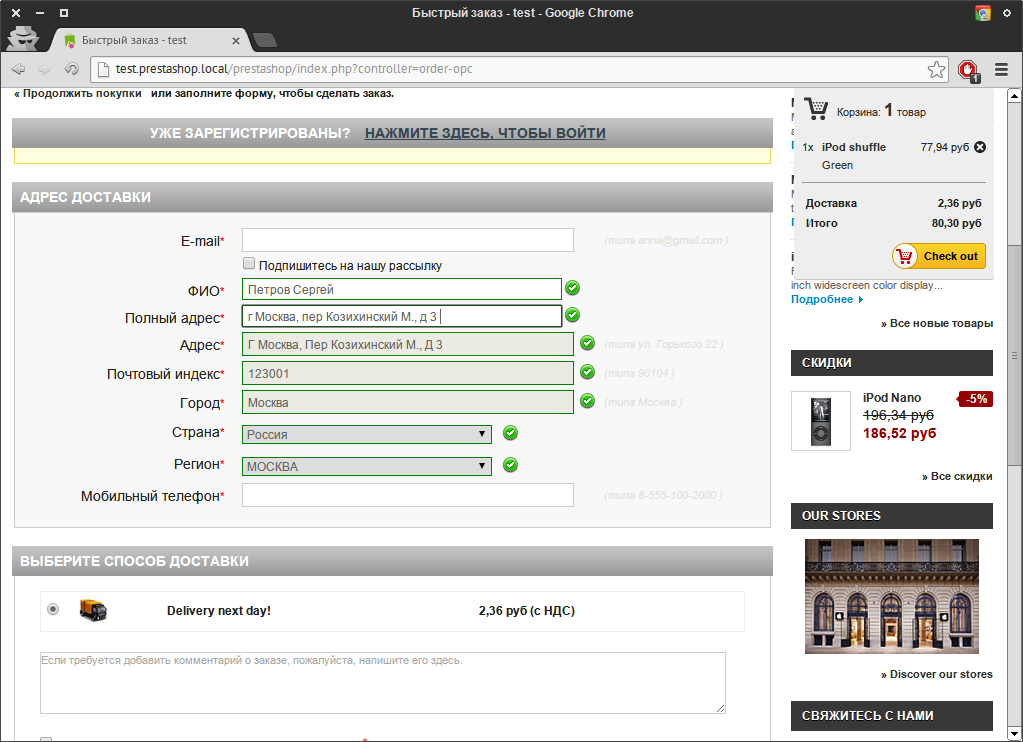Open the Регион dropdown
The height and width of the screenshot is (742, 1023).
point(367,466)
